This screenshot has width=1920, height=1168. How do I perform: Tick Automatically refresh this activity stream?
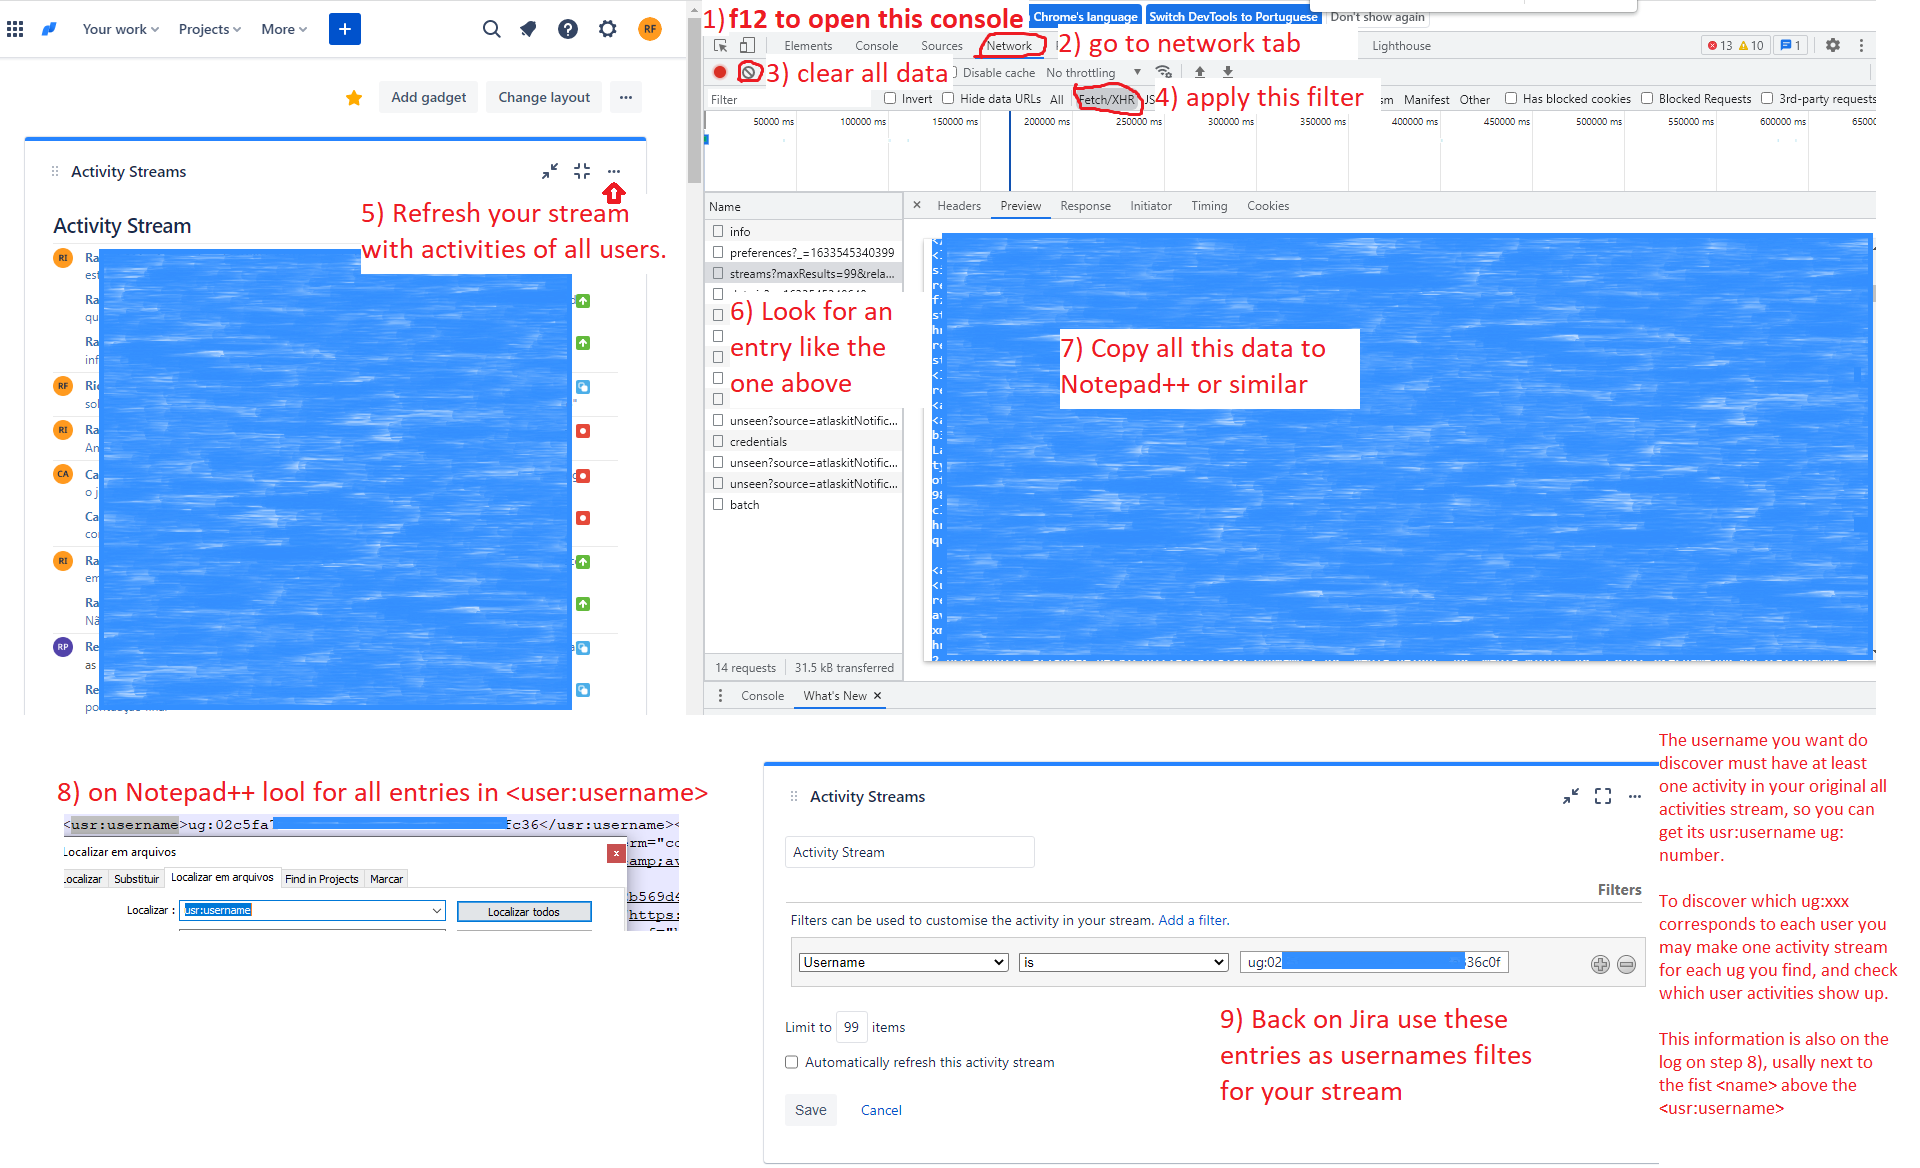tap(792, 1062)
